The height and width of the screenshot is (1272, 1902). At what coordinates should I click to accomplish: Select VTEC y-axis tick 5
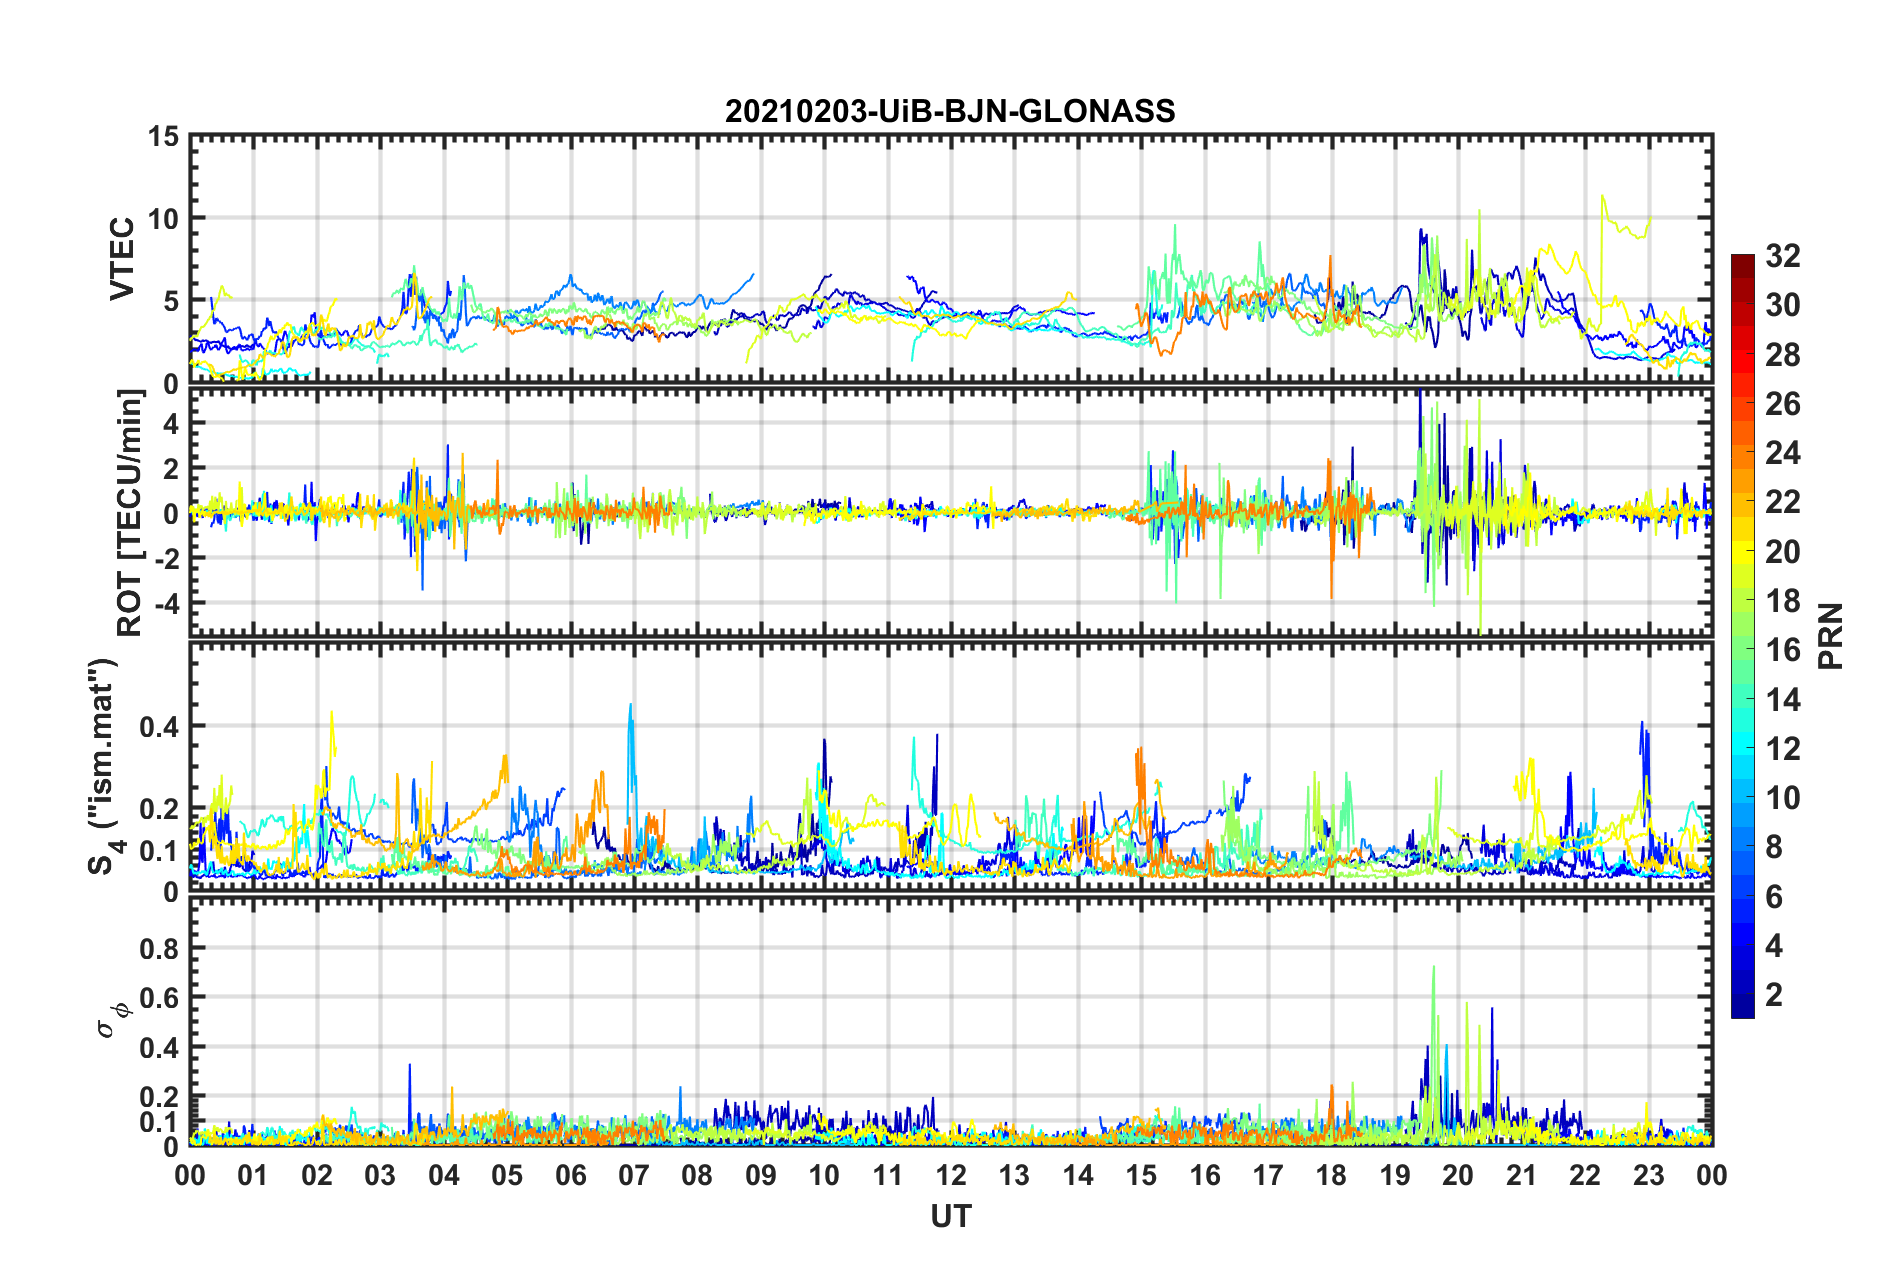click(171, 301)
